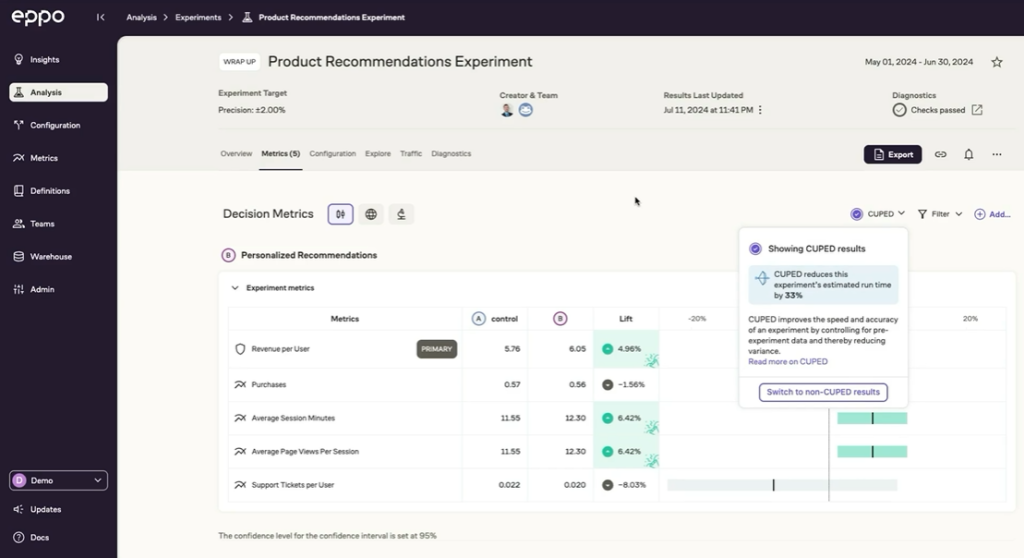Screen dimensions: 1024x558
Task: Click the Eppo logo
Action: click(38, 17)
